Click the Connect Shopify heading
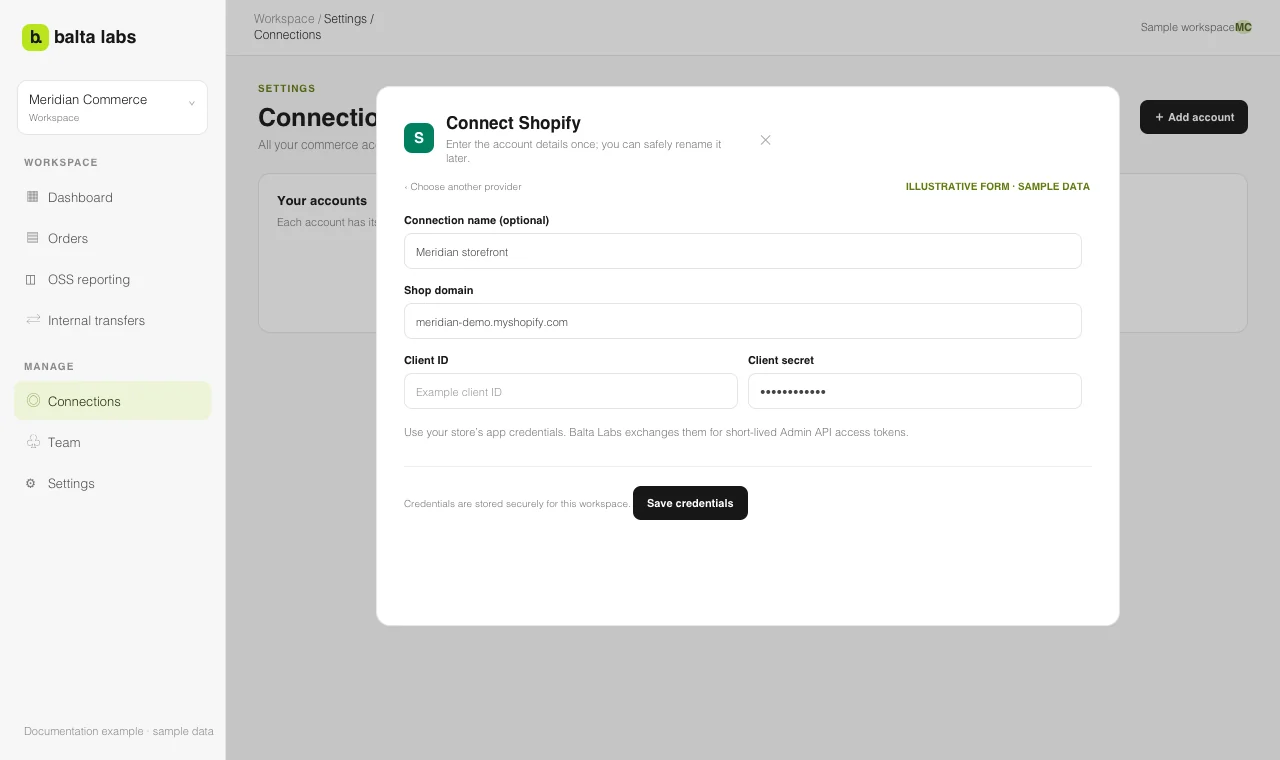The height and width of the screenshot is (760, 1280). coord(513,123)
